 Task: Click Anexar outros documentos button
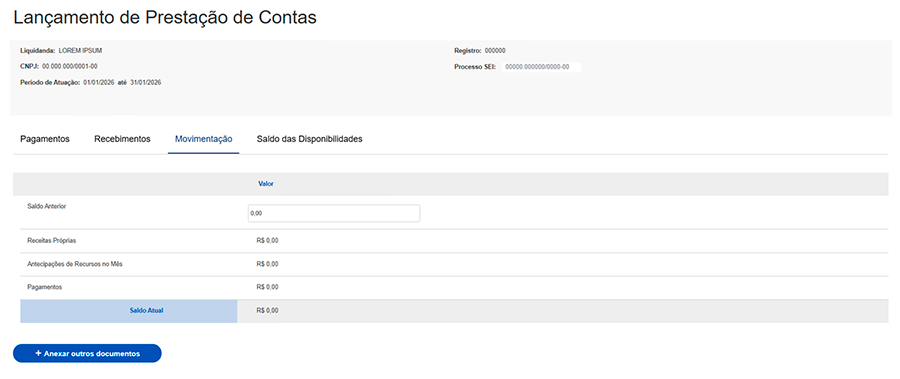coord(87,354)
